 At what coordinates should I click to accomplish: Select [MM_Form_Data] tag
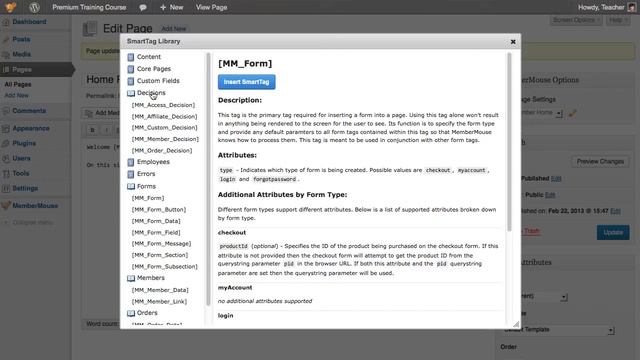[156, 221]
